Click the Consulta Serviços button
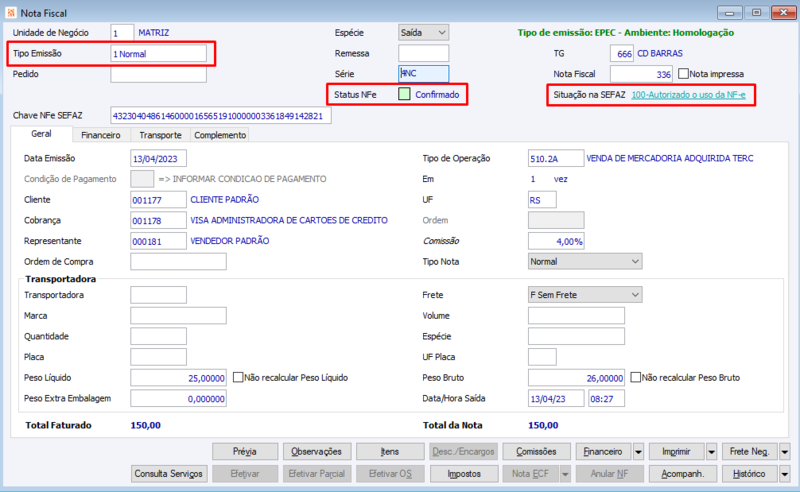800x492 pixels. [169, 474]
